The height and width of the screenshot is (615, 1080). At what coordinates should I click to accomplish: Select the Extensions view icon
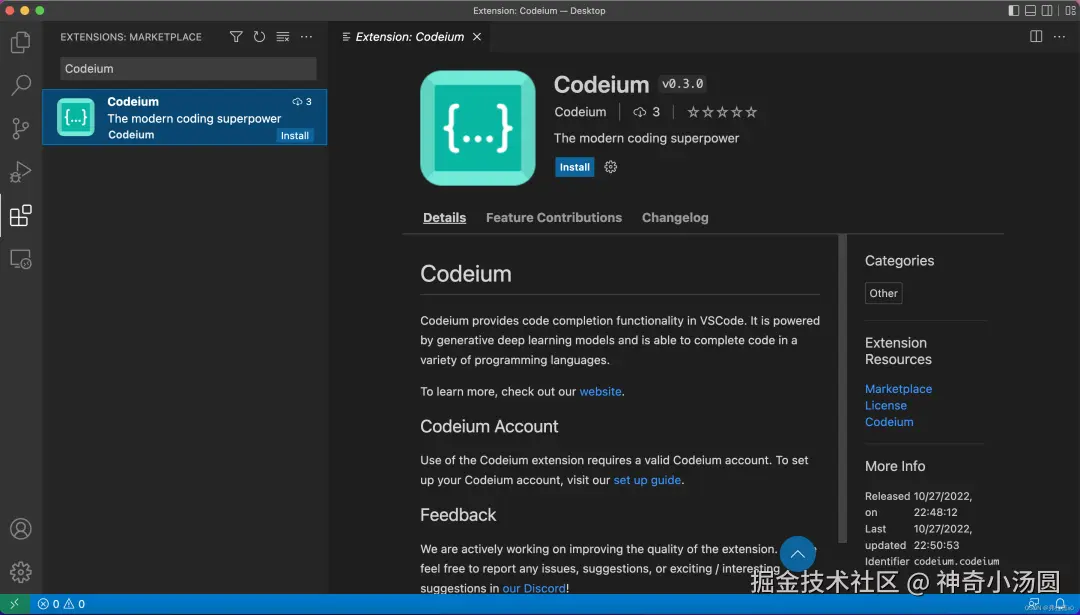pyautogui.click(x=21, y=216)
